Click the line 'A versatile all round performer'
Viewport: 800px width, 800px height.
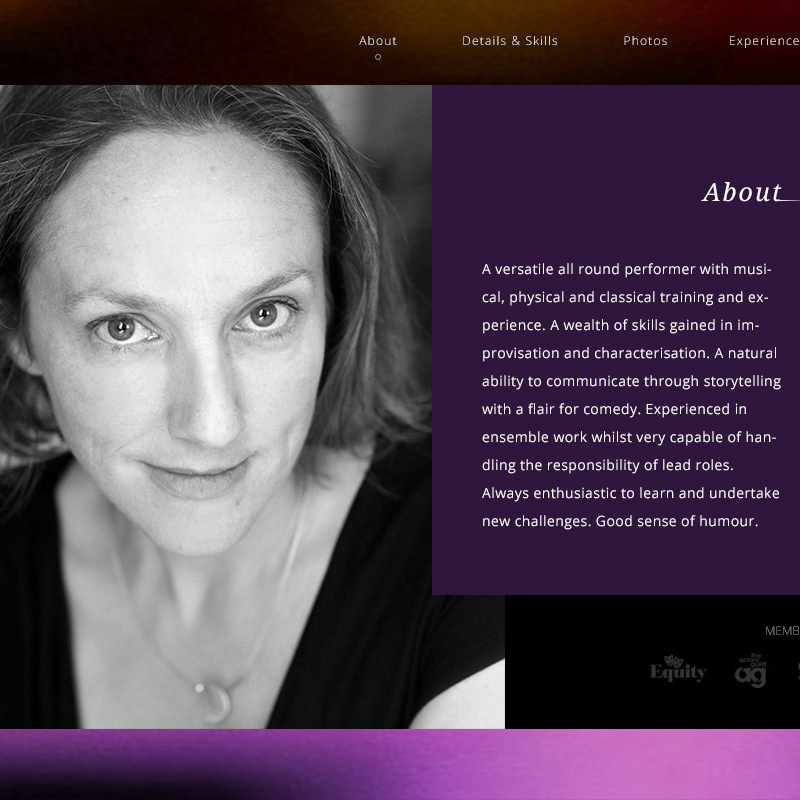coord(588,269)
